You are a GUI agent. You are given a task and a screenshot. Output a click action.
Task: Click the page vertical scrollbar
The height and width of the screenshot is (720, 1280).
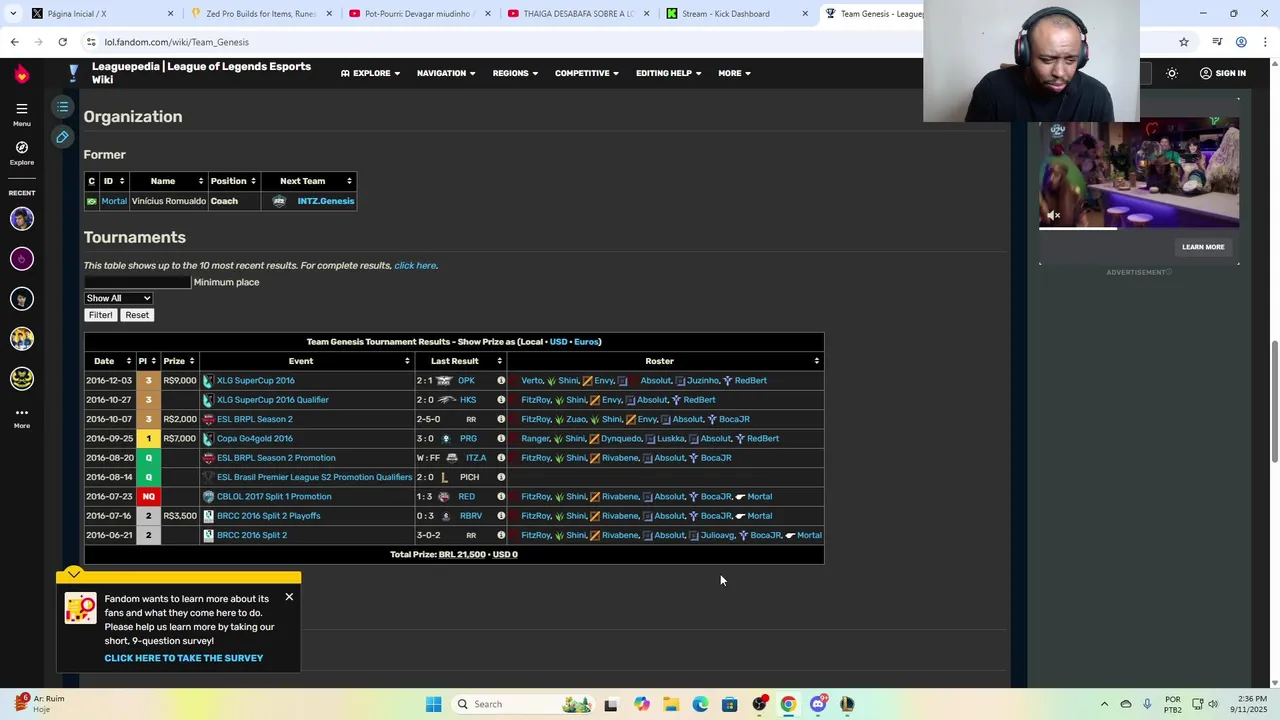1273,400
